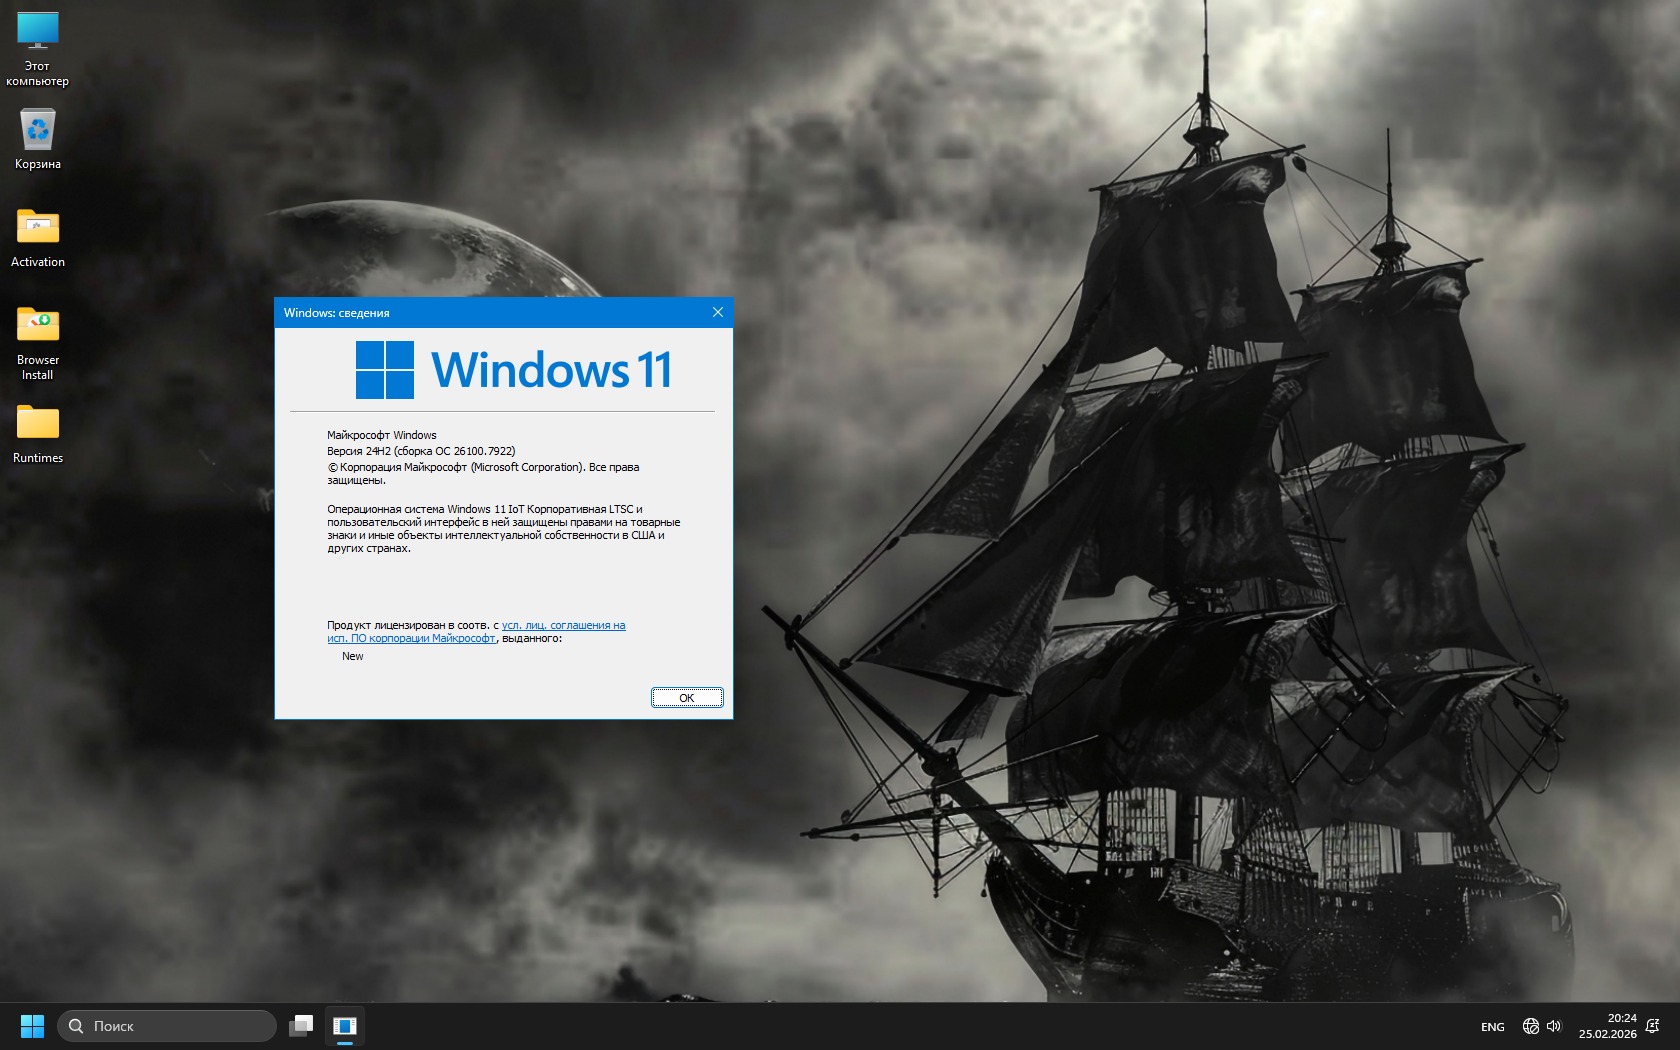Viewport: 1680px width, 1050px height.
Task: Open the Windows Start menu
Action: (x=32, y=1026)
